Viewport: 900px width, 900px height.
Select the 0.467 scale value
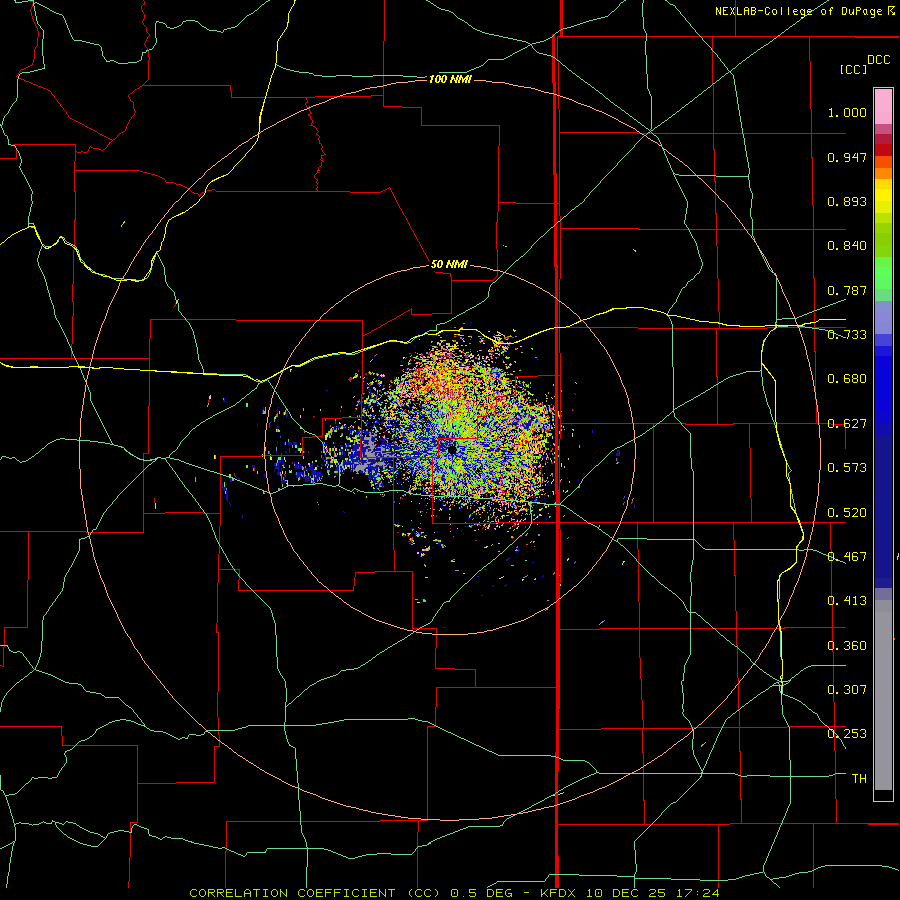tap(847, 557)
